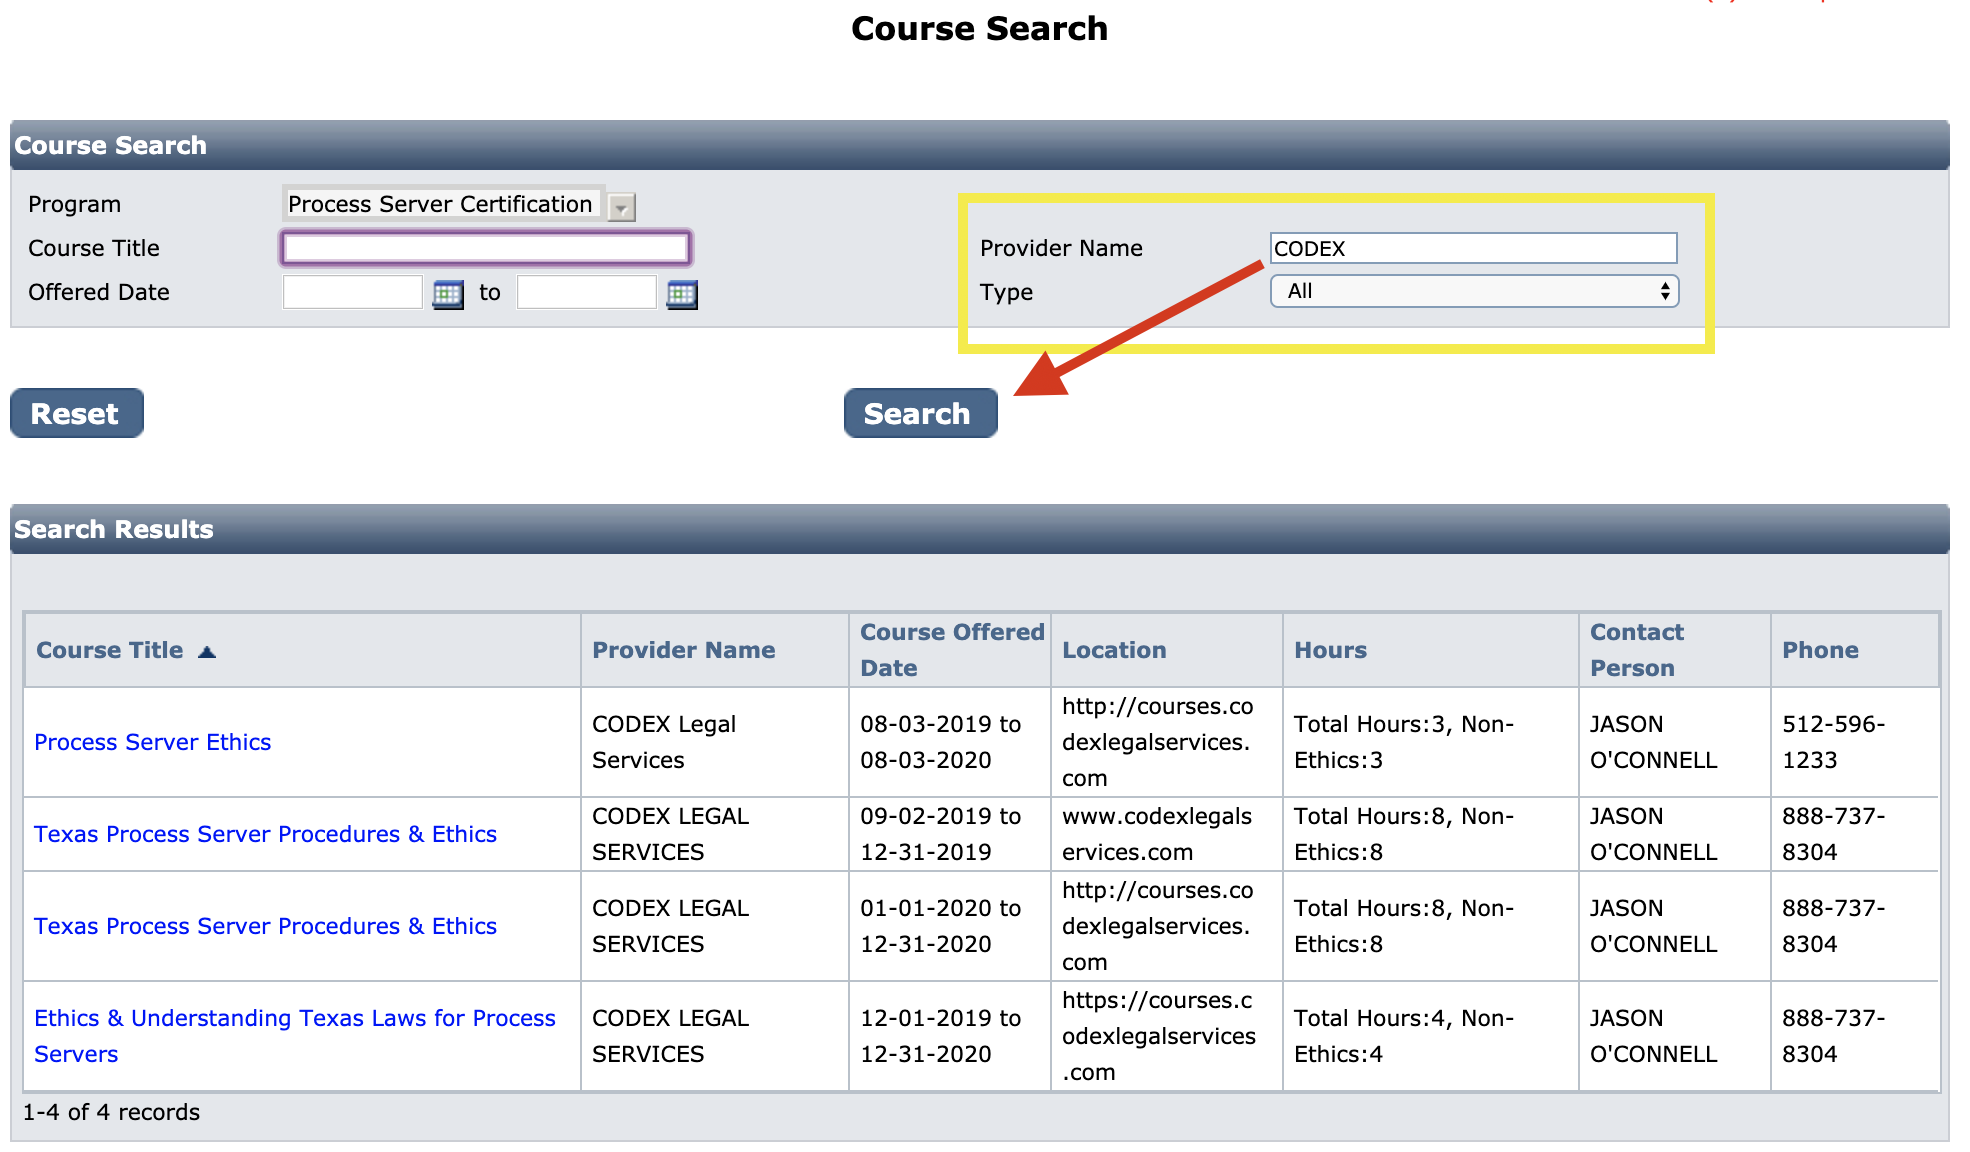Open the 09-02-2019 Texas Process Server Procedures link
Image resolution: width=1970 pixels, height=1152 pixels.
click(x=265, y=834)
